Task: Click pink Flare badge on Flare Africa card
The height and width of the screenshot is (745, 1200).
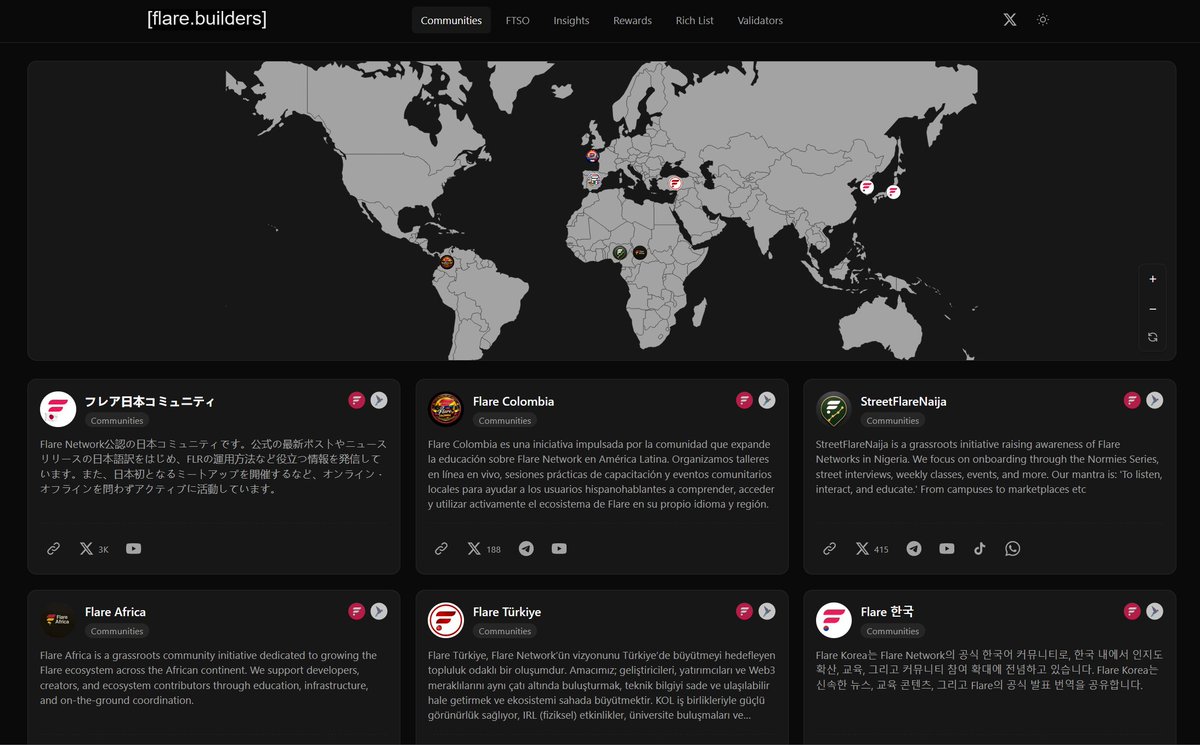Action: (x=357, y=611)
